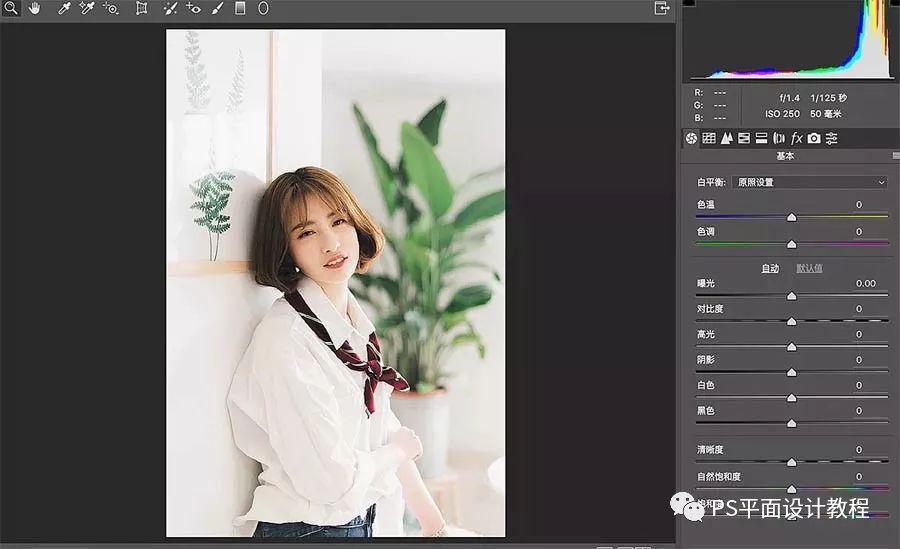Click the 曝光 value field showing 0.00

pos(866,283)
